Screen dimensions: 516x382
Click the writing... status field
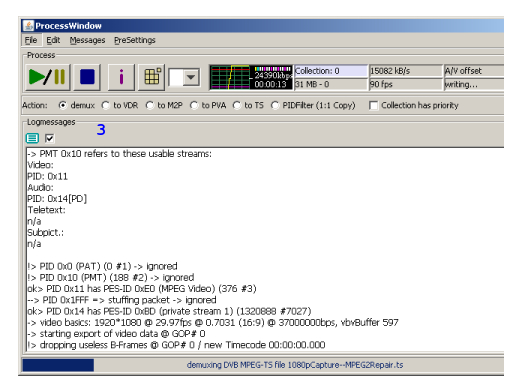473,84
